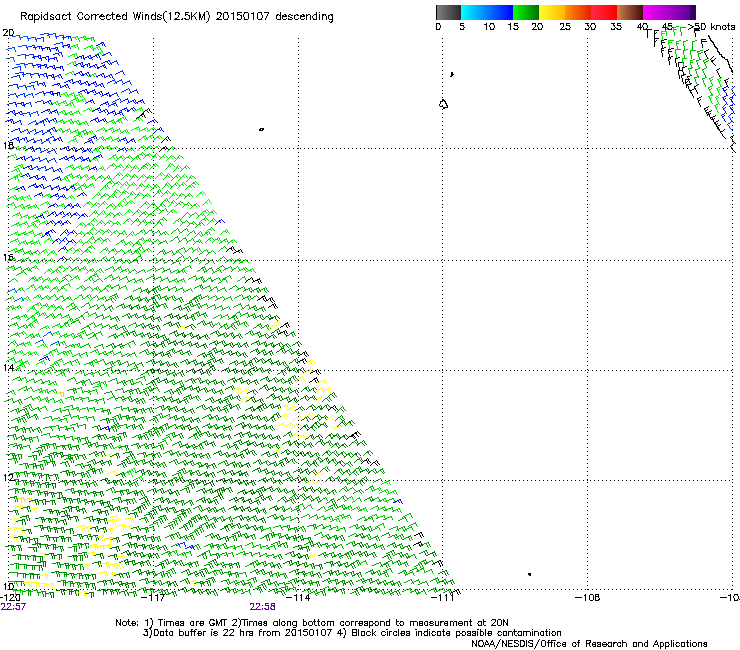Click the purple time stamp '22:57'
The image size is (740, 650).
[13, 607]
